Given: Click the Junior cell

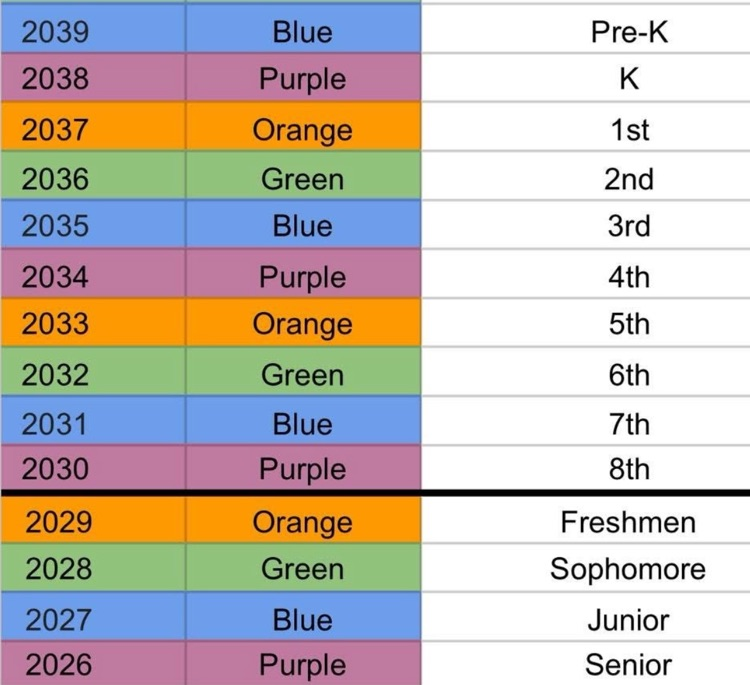Looking at the screenshot, I should click(x=629, y=619).
